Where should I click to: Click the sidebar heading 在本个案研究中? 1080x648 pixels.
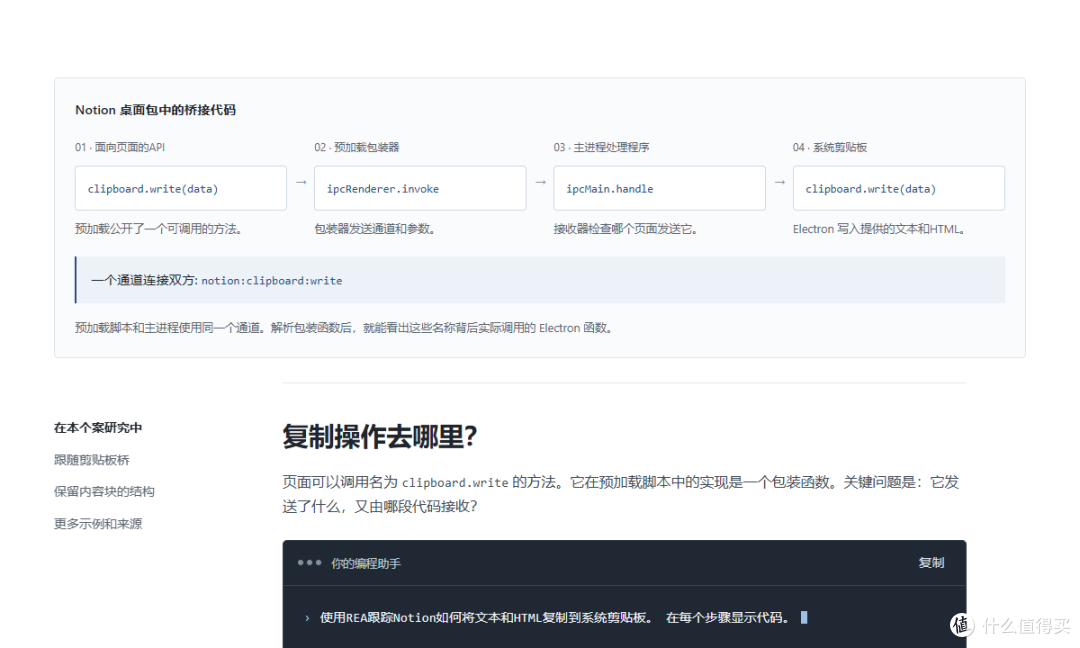click(x=98, y=428)
